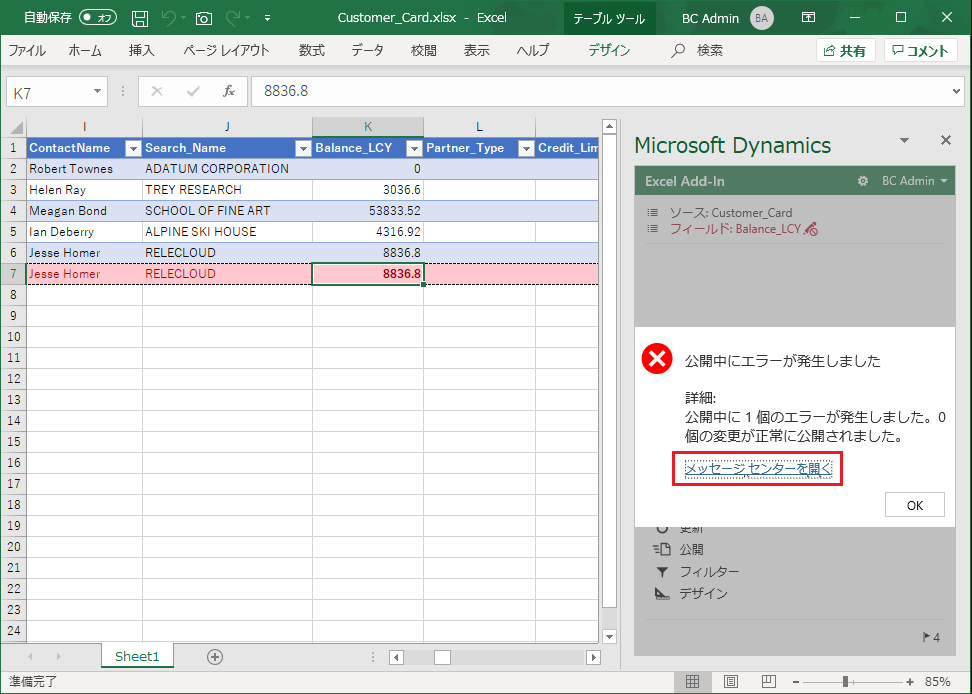Switch to Page Layout view icon
Screen dimensions: 972x694
click(x=731, y=682)
